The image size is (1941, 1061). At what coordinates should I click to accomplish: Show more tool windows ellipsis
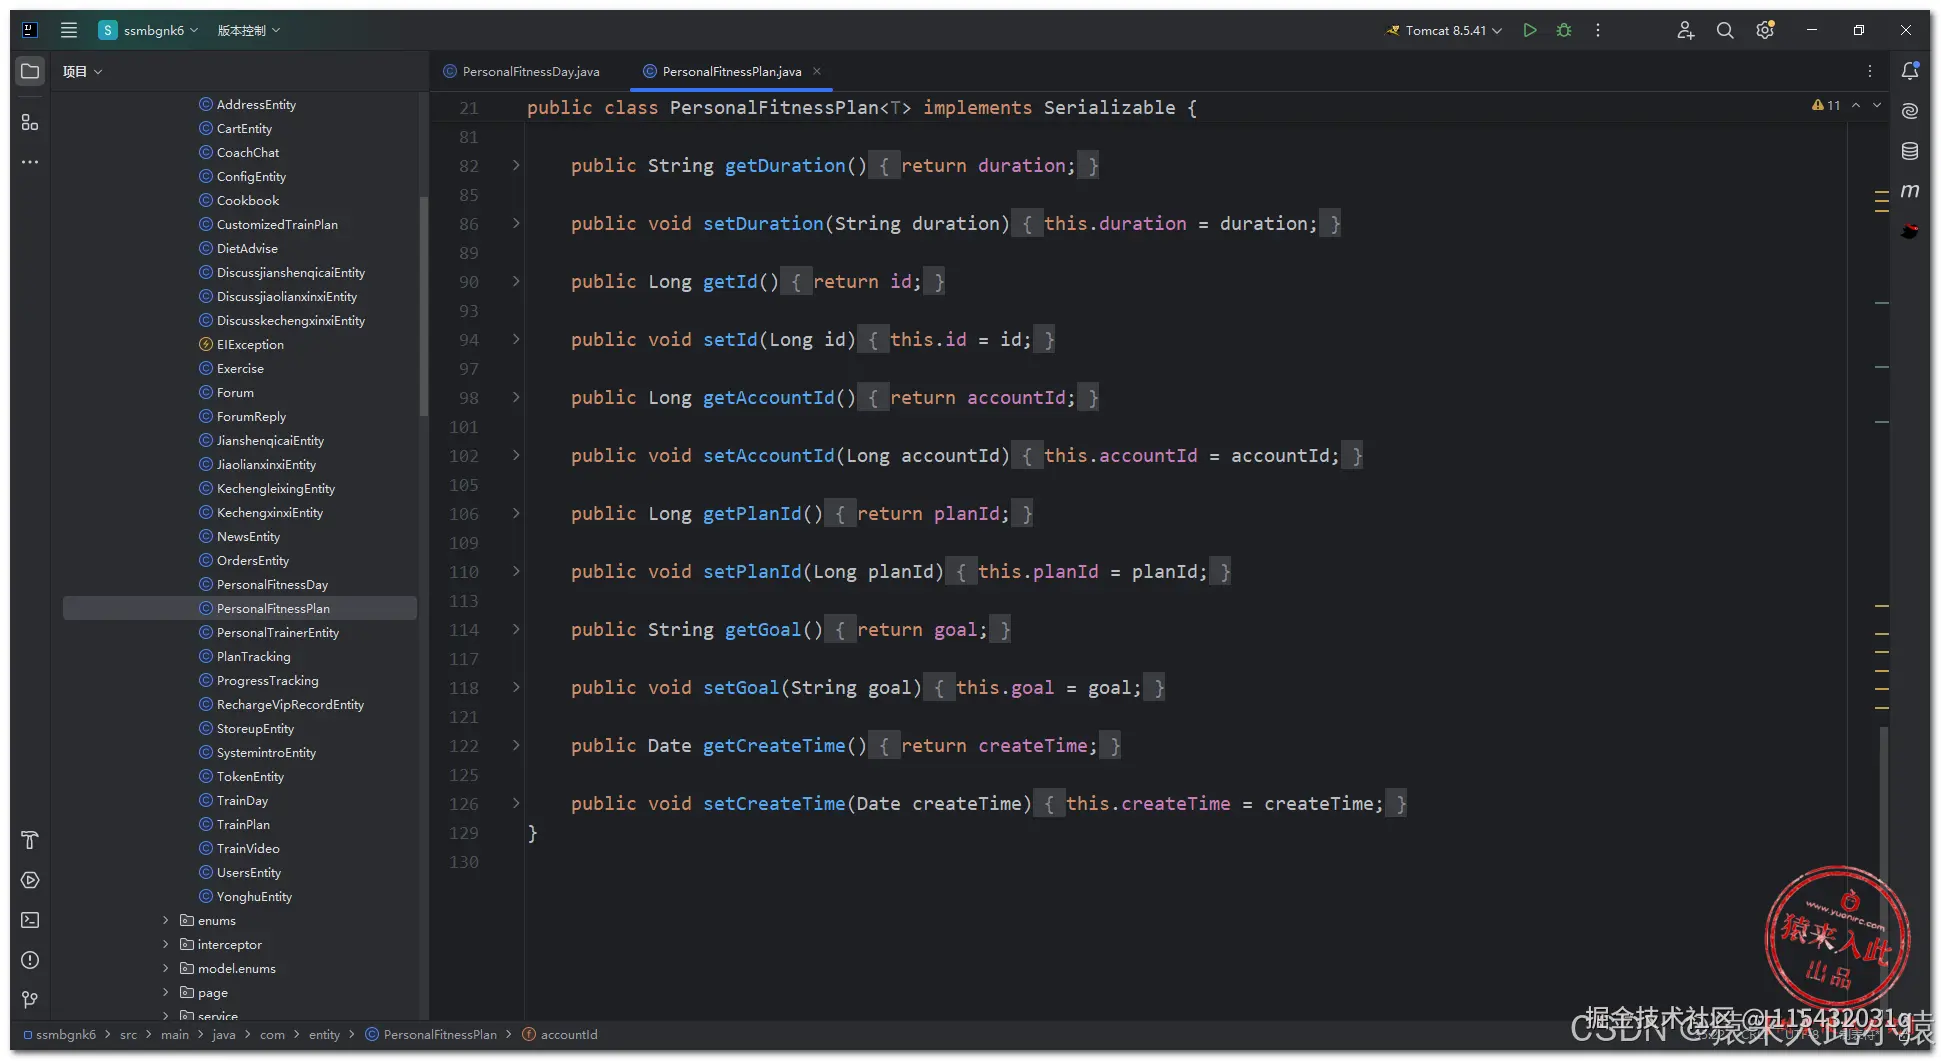(x=30, y=162)
